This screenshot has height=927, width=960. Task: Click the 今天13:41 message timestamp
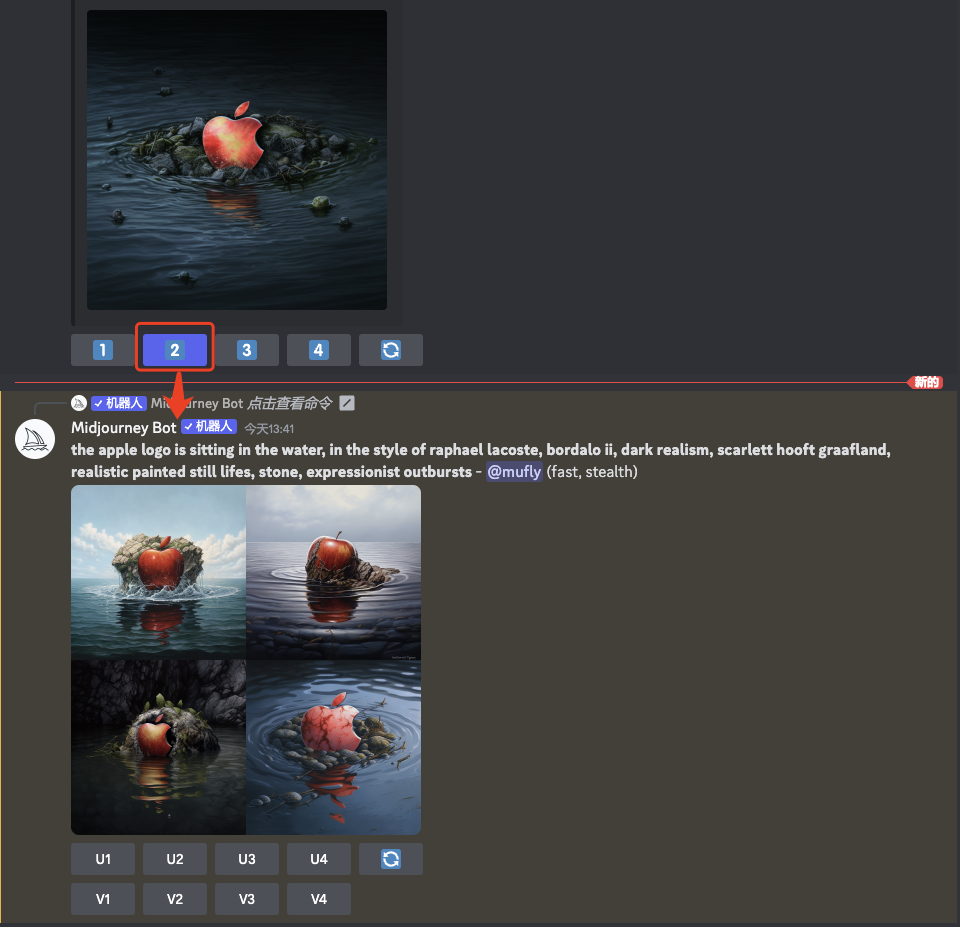click(269, 429)
